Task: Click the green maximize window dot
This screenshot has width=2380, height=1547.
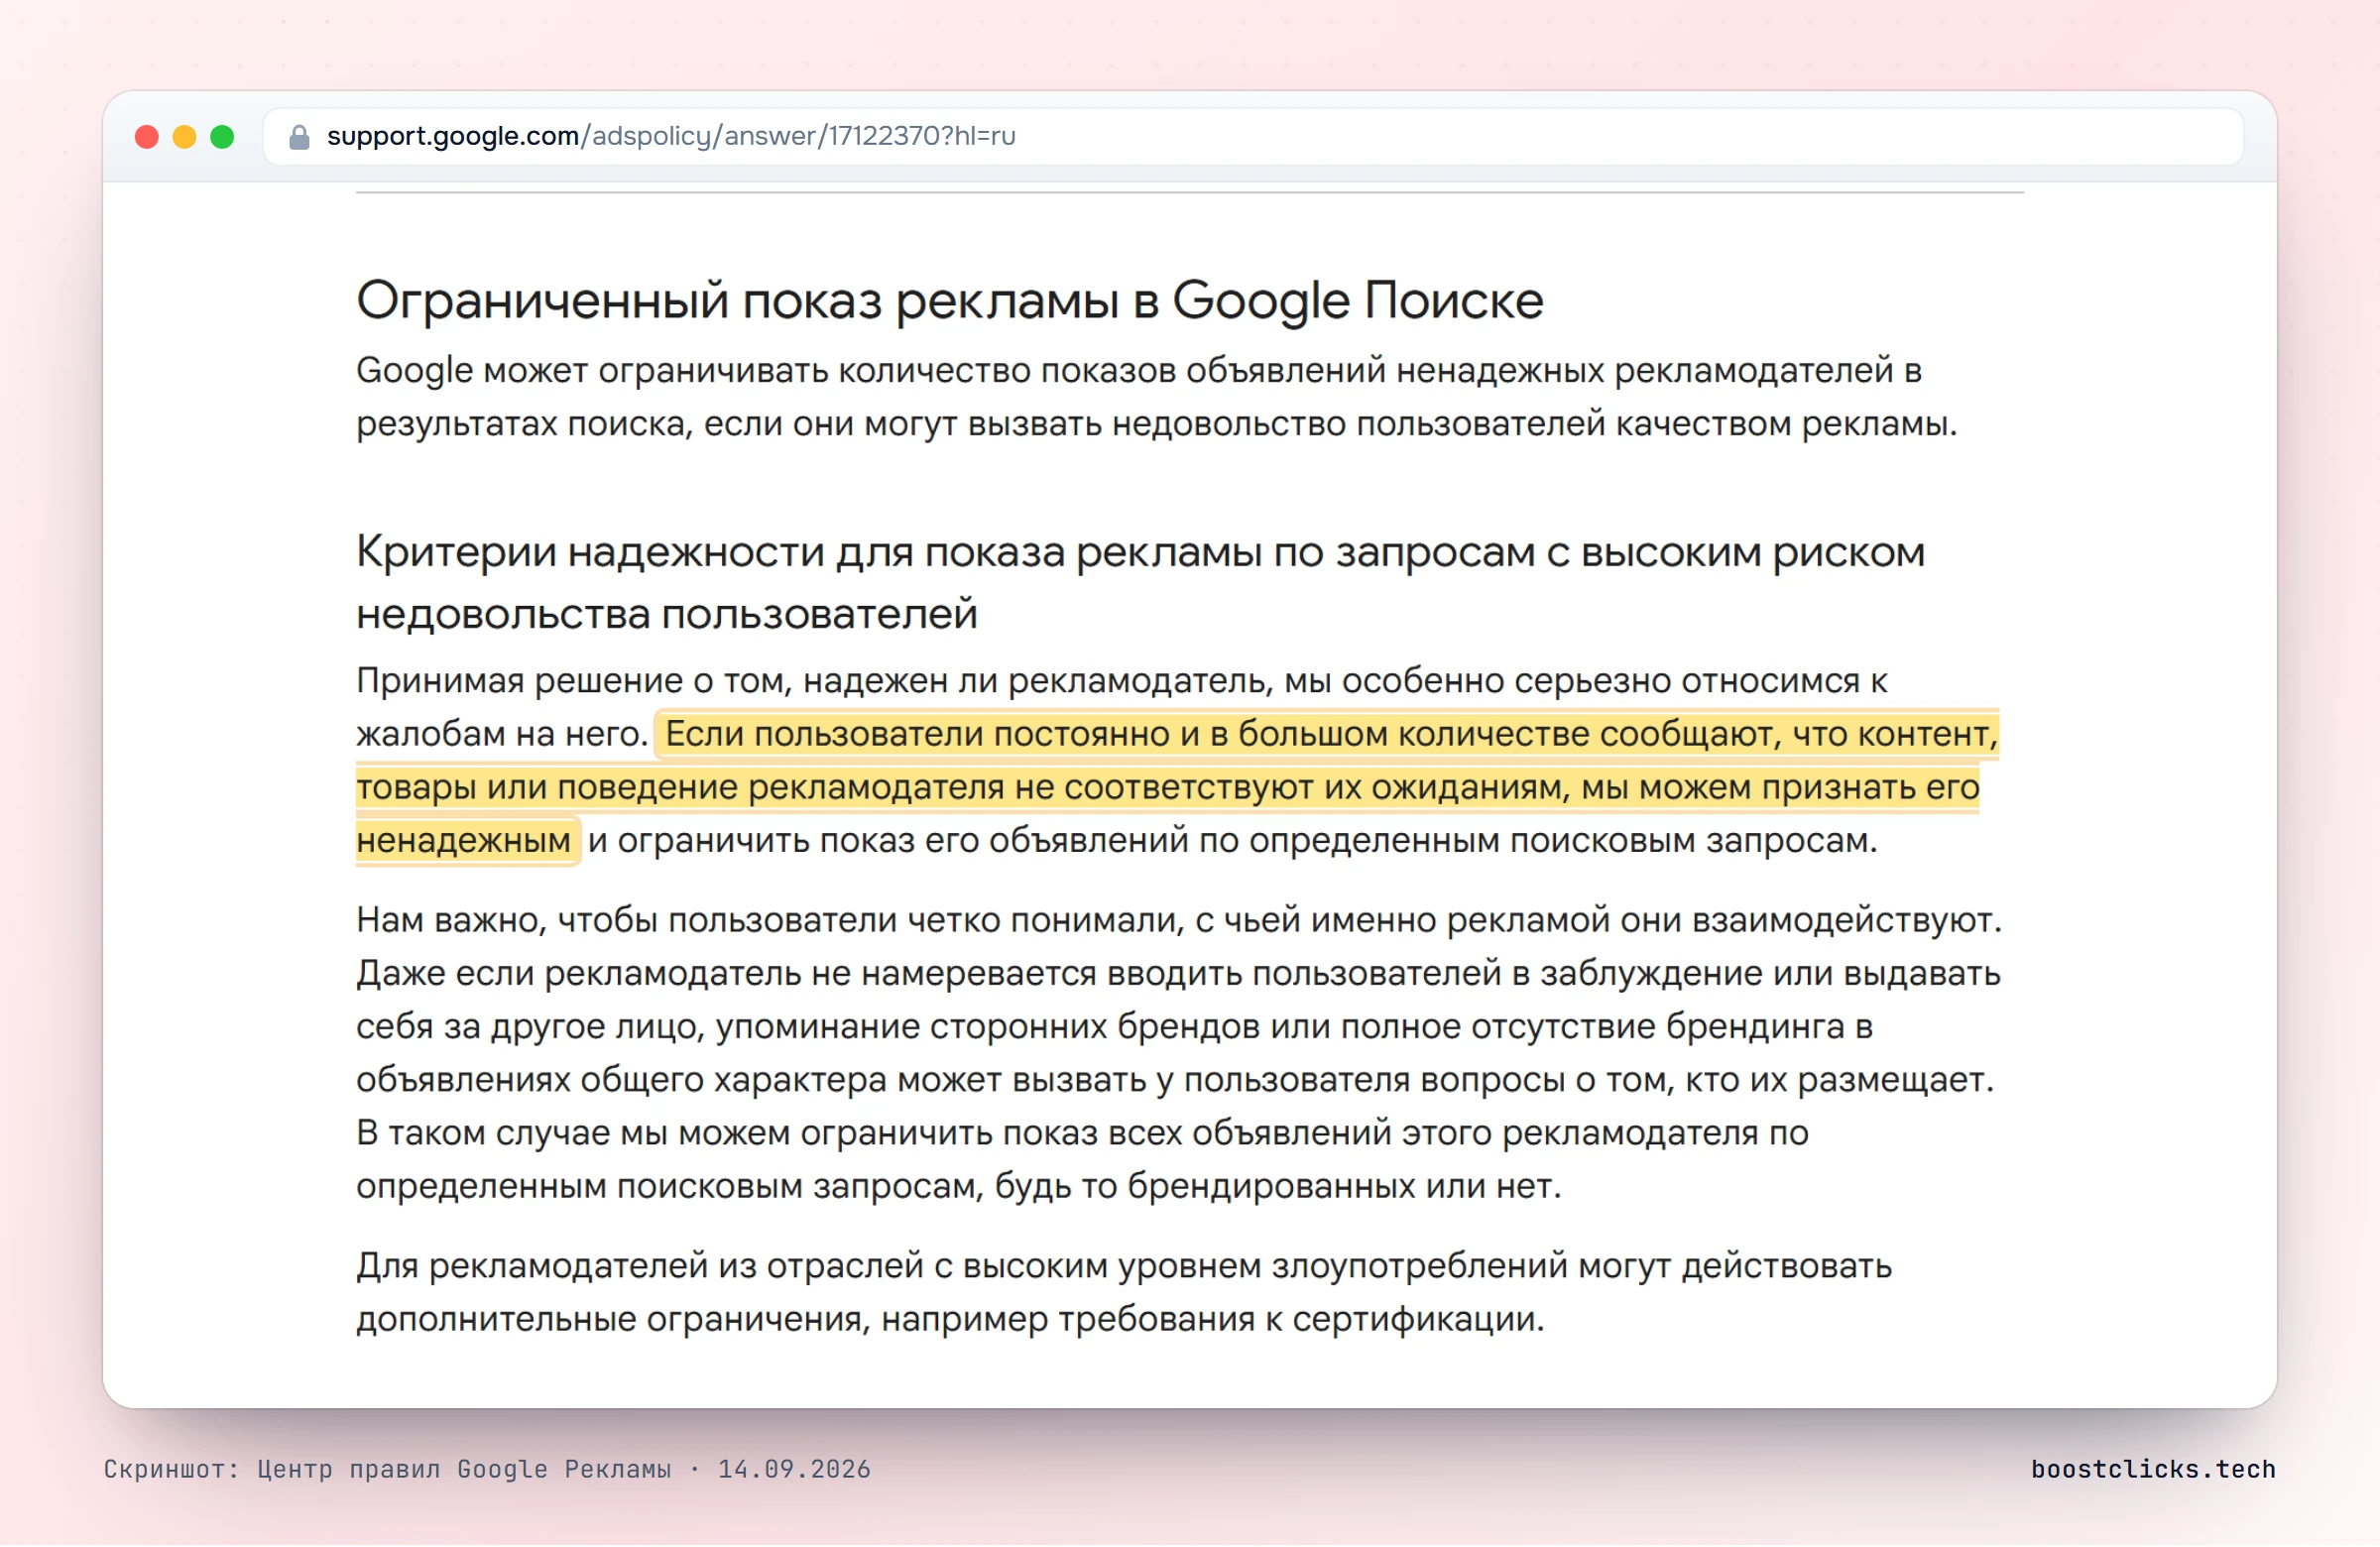Action: click(x=223, y=137)
